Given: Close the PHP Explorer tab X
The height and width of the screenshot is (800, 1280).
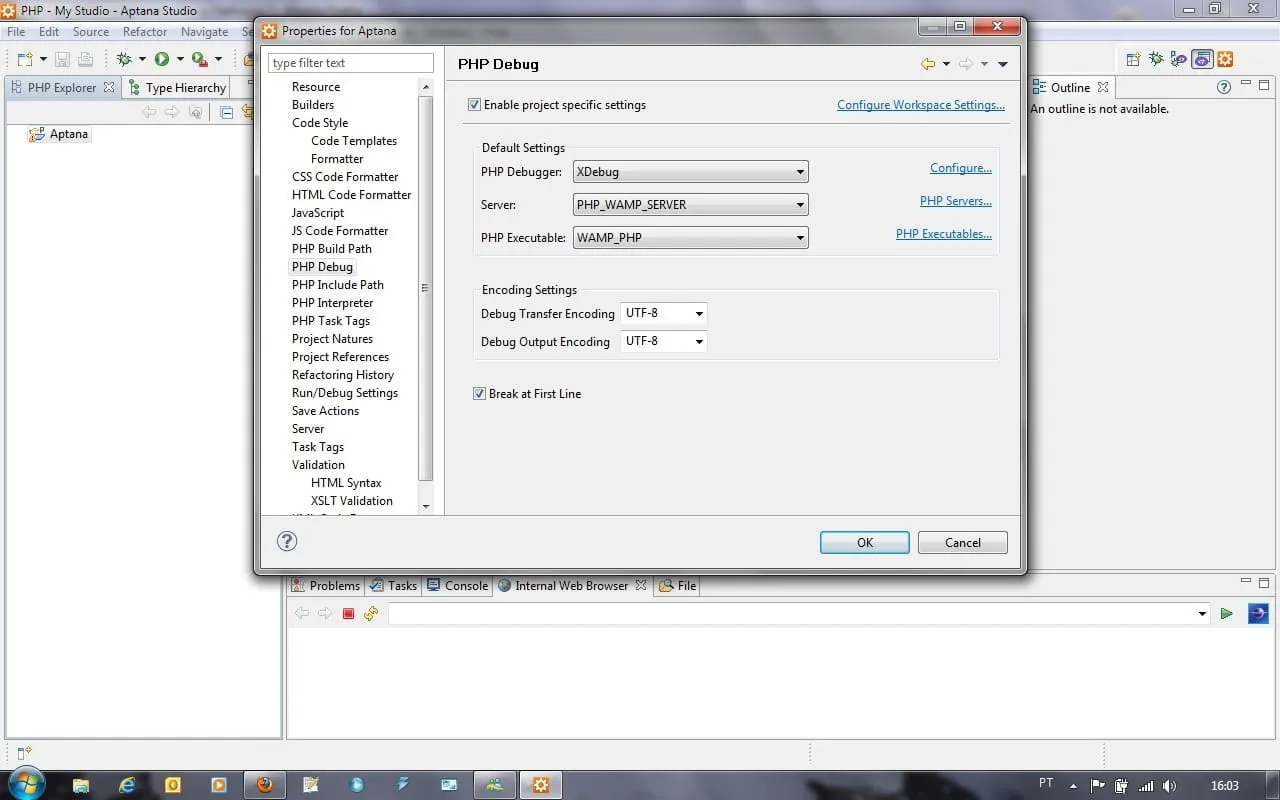Looking at the screenshot, I should pos(109,87).
